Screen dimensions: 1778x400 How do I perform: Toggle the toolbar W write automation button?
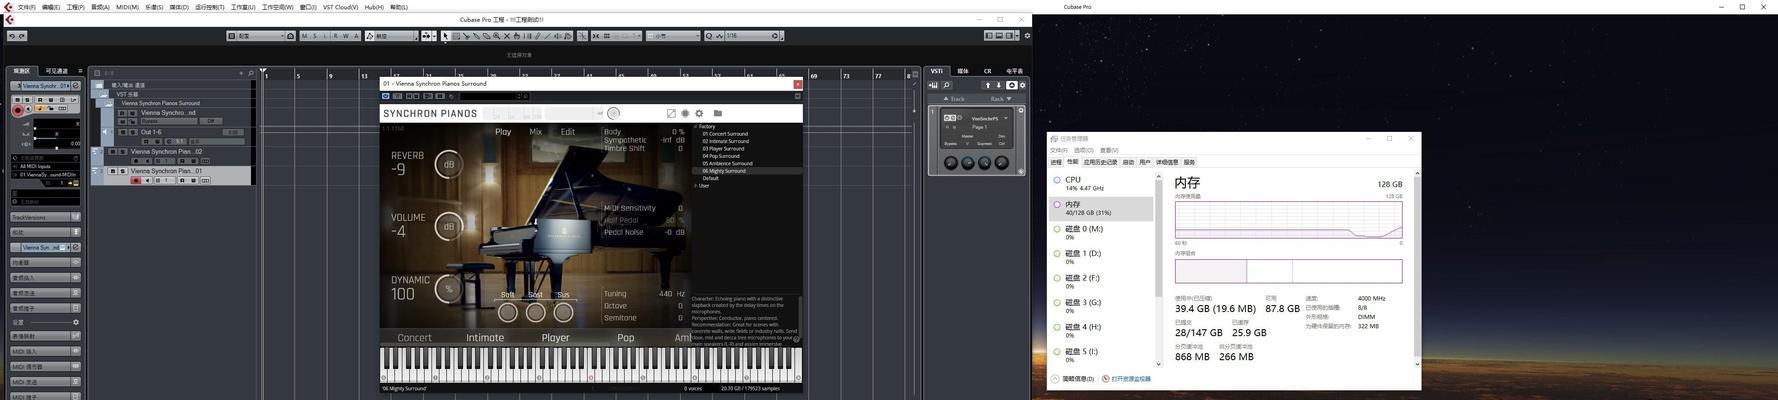click(346, 36)
